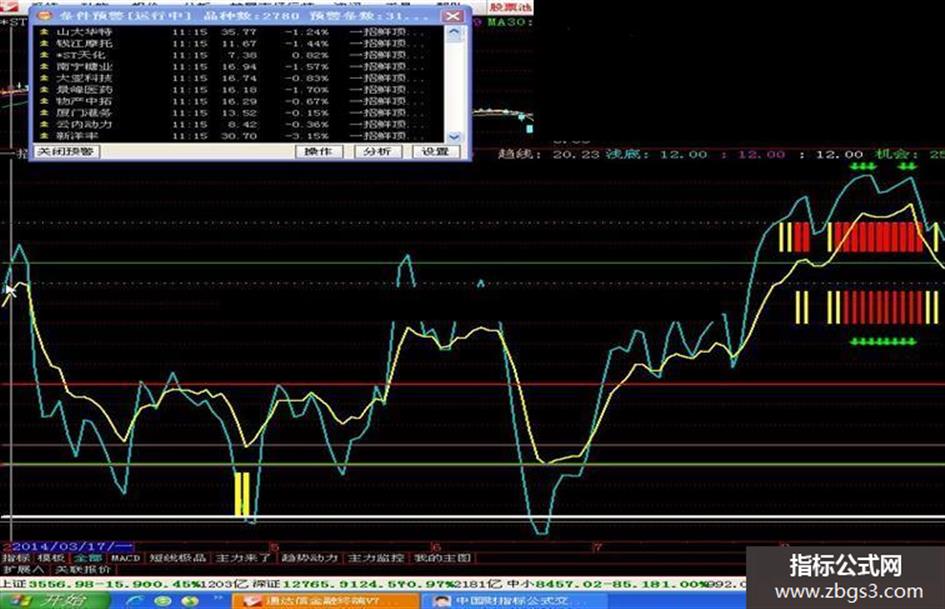This screenshot has width=945, height=609.
Task: Select the 景峰医药 stock name
Action: coord(84,89)
